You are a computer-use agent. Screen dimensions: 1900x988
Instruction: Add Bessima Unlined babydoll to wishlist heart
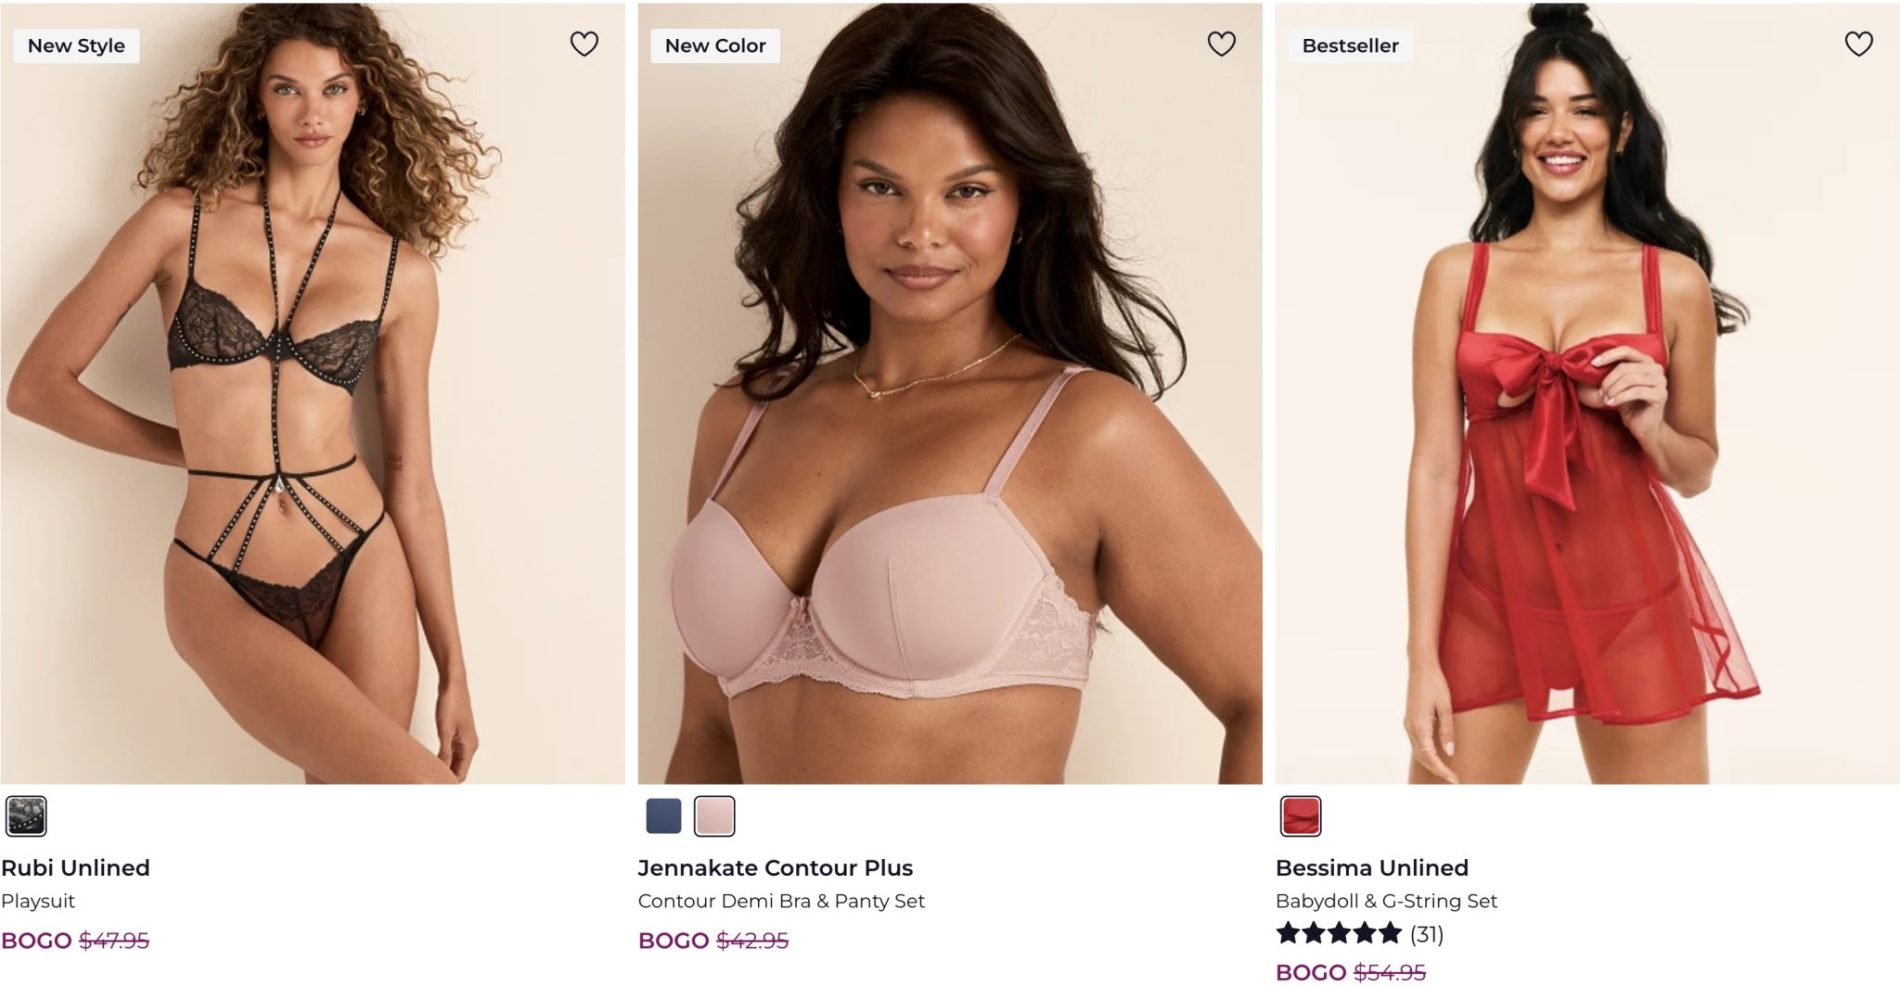click(1858, 44)
